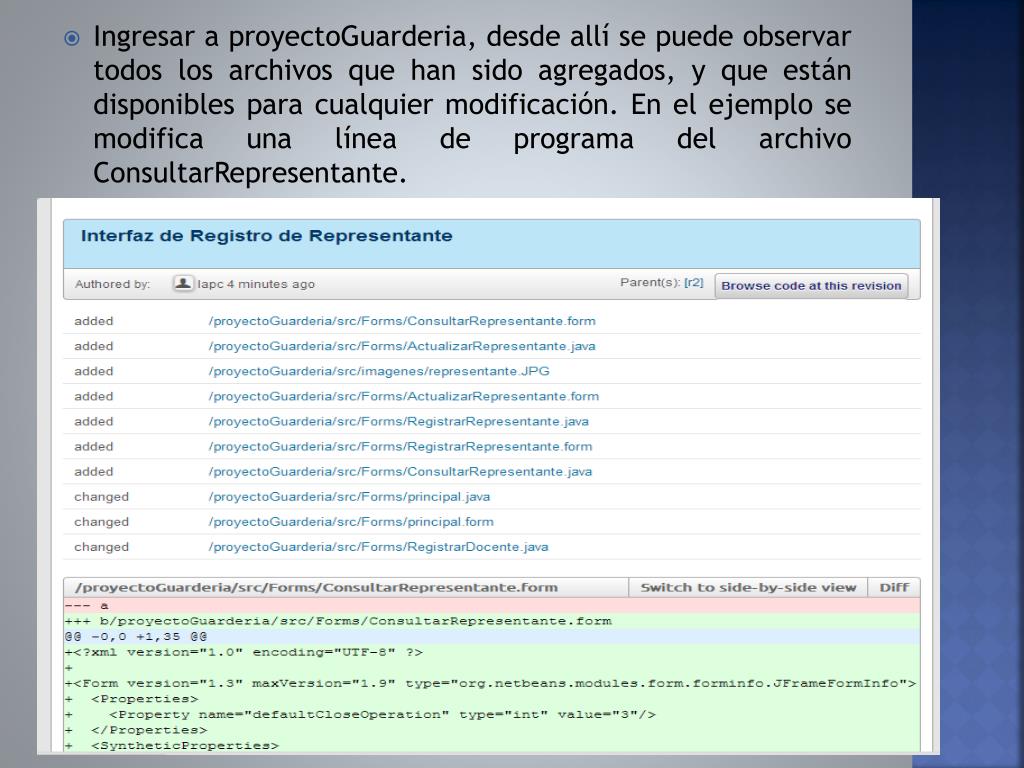Image resolution: width=1024 pixels, height=768 pixels.
Task: Open ConsultarRepresentante.java file link
Action: pos(400,472)
